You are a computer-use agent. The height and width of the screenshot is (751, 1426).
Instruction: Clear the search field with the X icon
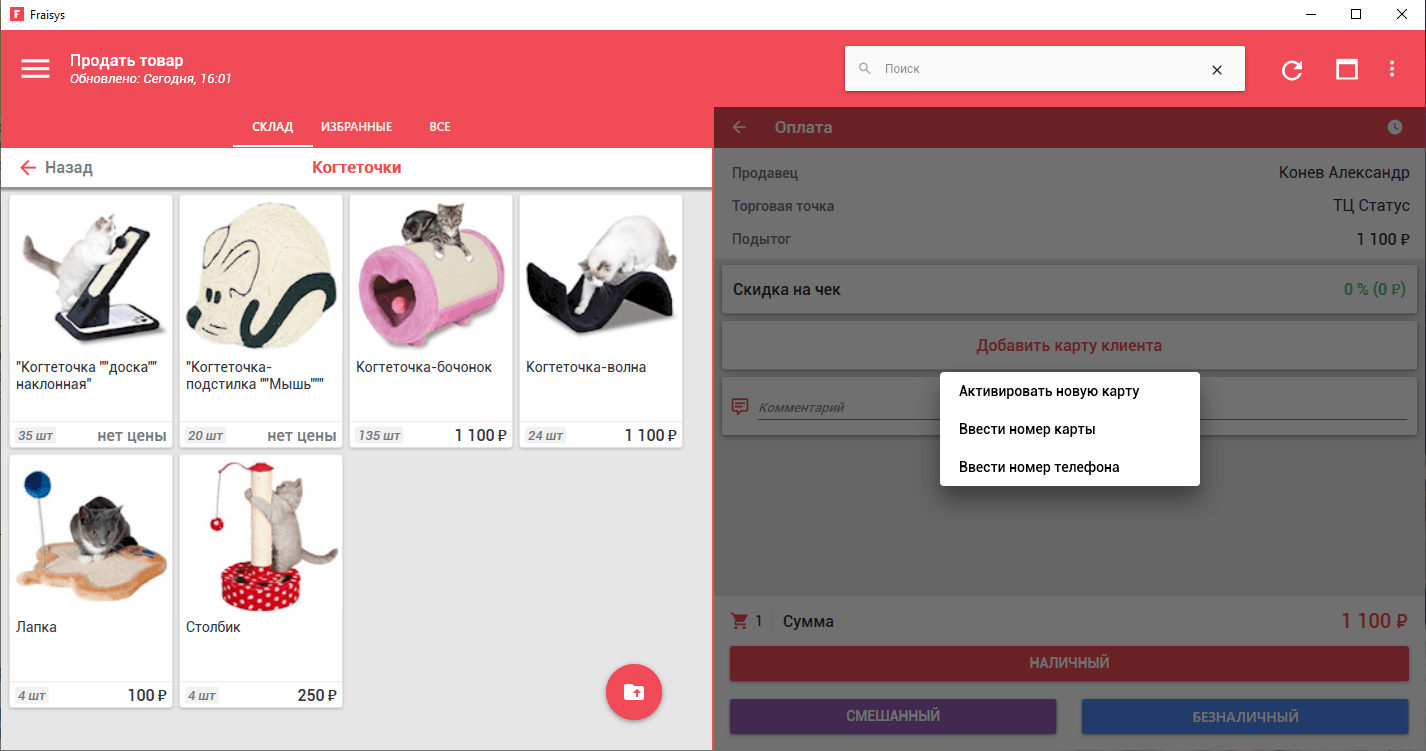pos(1217,70)
